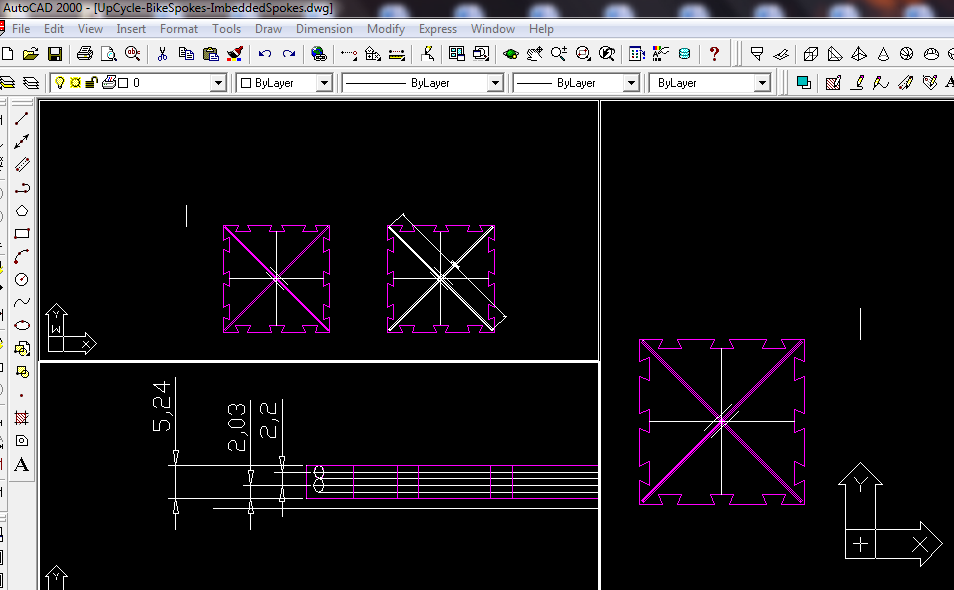Image resolution: width=954 pixels, height=590 pixels.
Task: Select the Line draw tool
Action: [21, 119]
